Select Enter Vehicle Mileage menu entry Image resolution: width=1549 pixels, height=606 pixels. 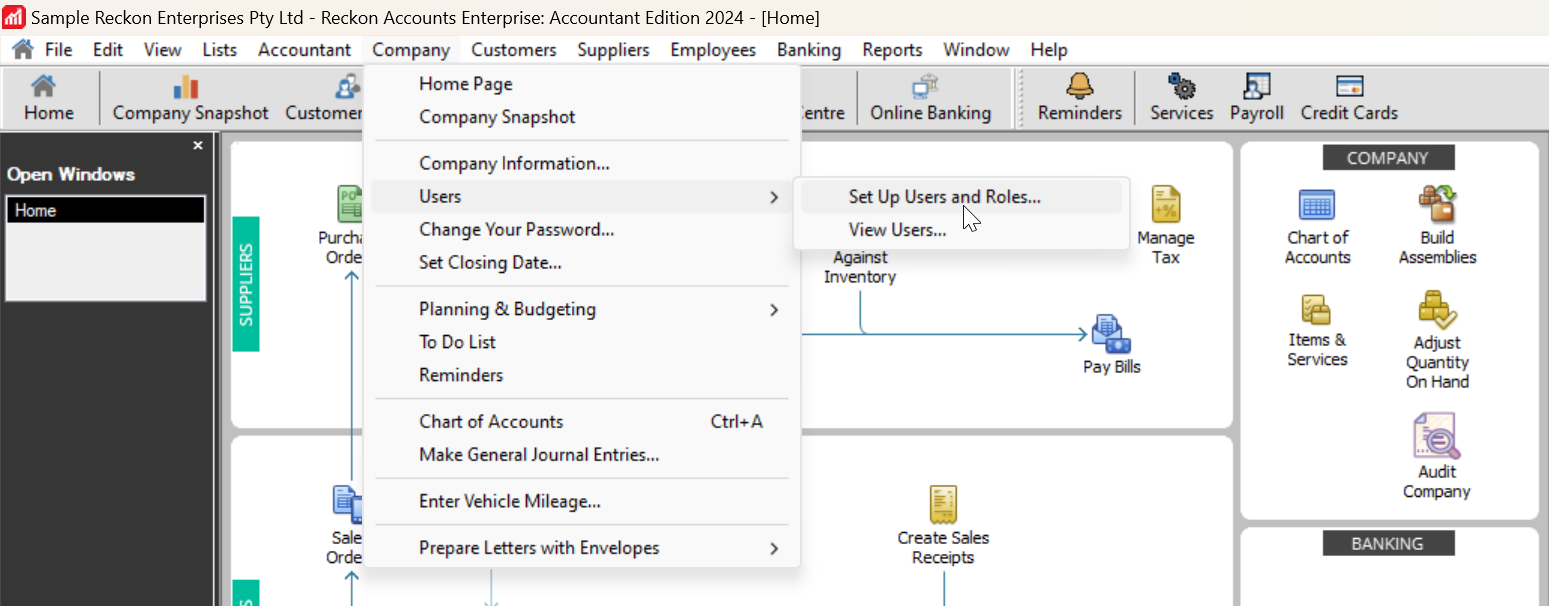tap(581, 501)
